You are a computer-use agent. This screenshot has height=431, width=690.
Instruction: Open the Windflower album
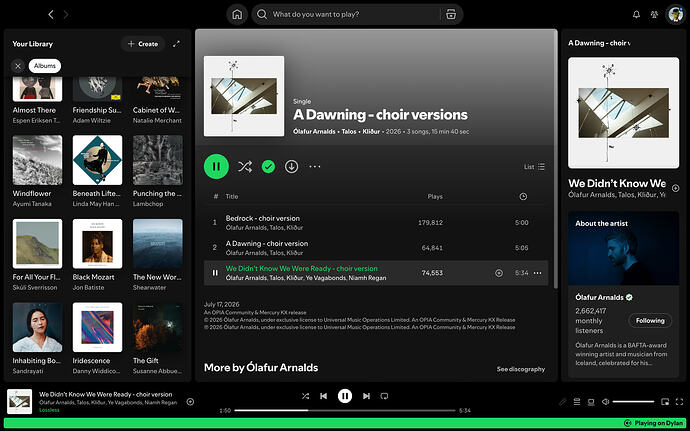[x=37, y=171]
